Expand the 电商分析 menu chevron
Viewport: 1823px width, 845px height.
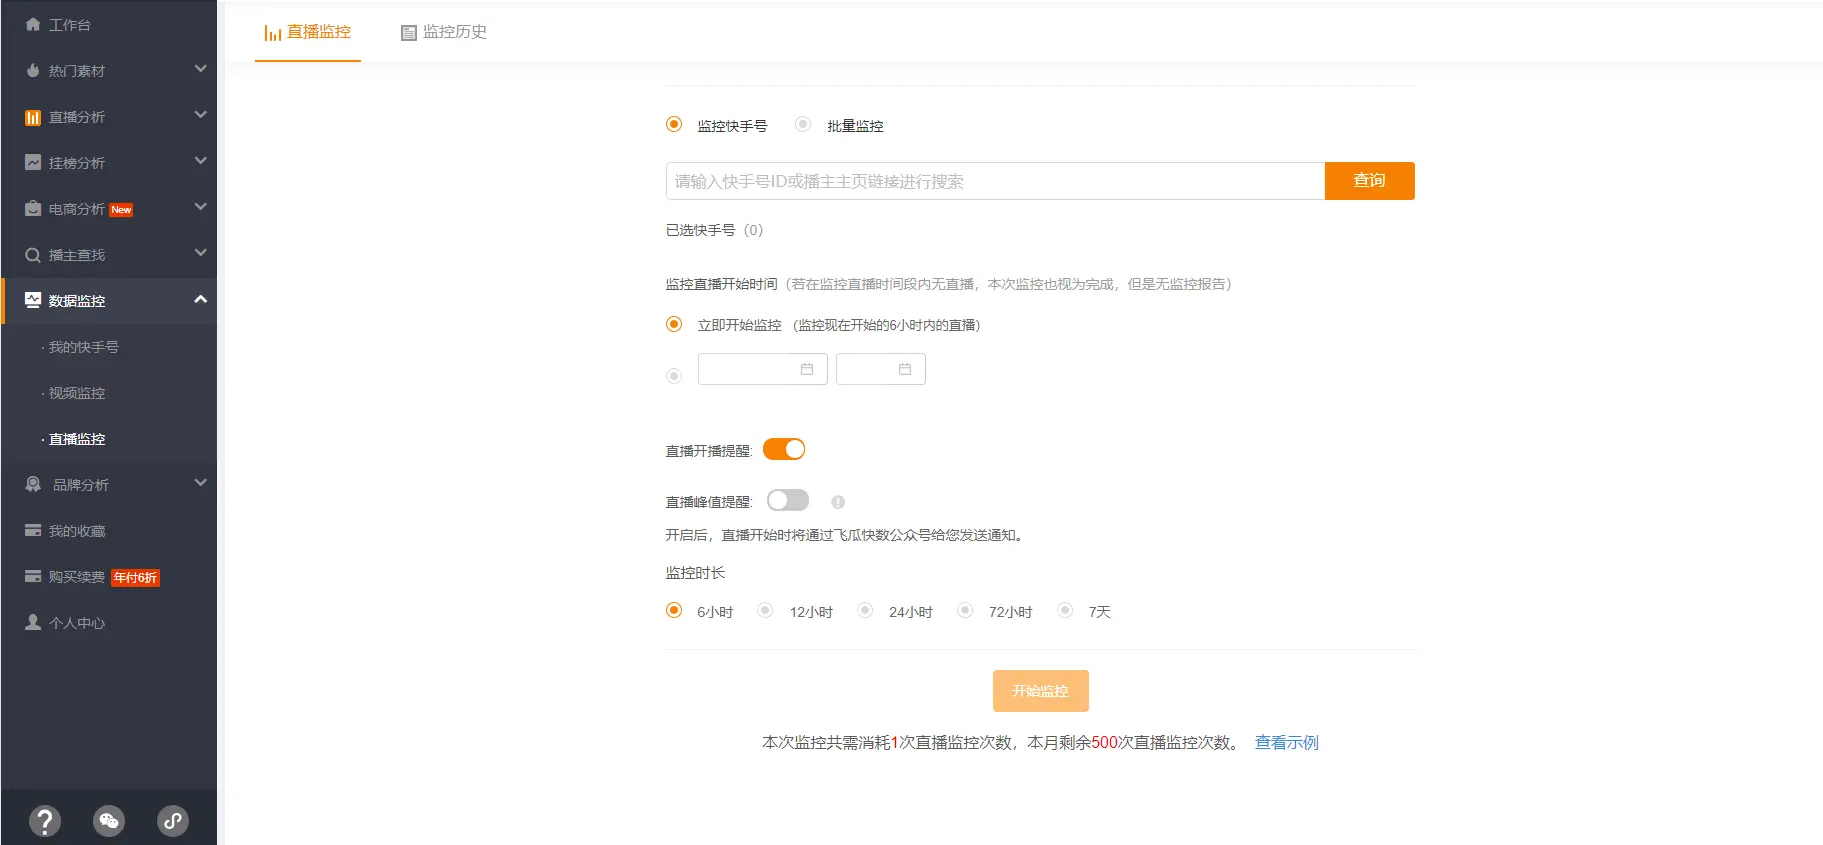point(200,207)
